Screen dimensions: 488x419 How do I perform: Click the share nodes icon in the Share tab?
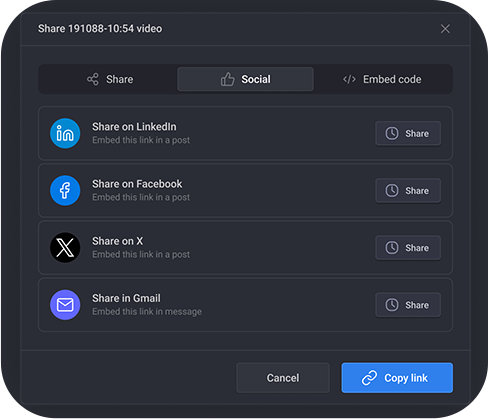[93, 79]
